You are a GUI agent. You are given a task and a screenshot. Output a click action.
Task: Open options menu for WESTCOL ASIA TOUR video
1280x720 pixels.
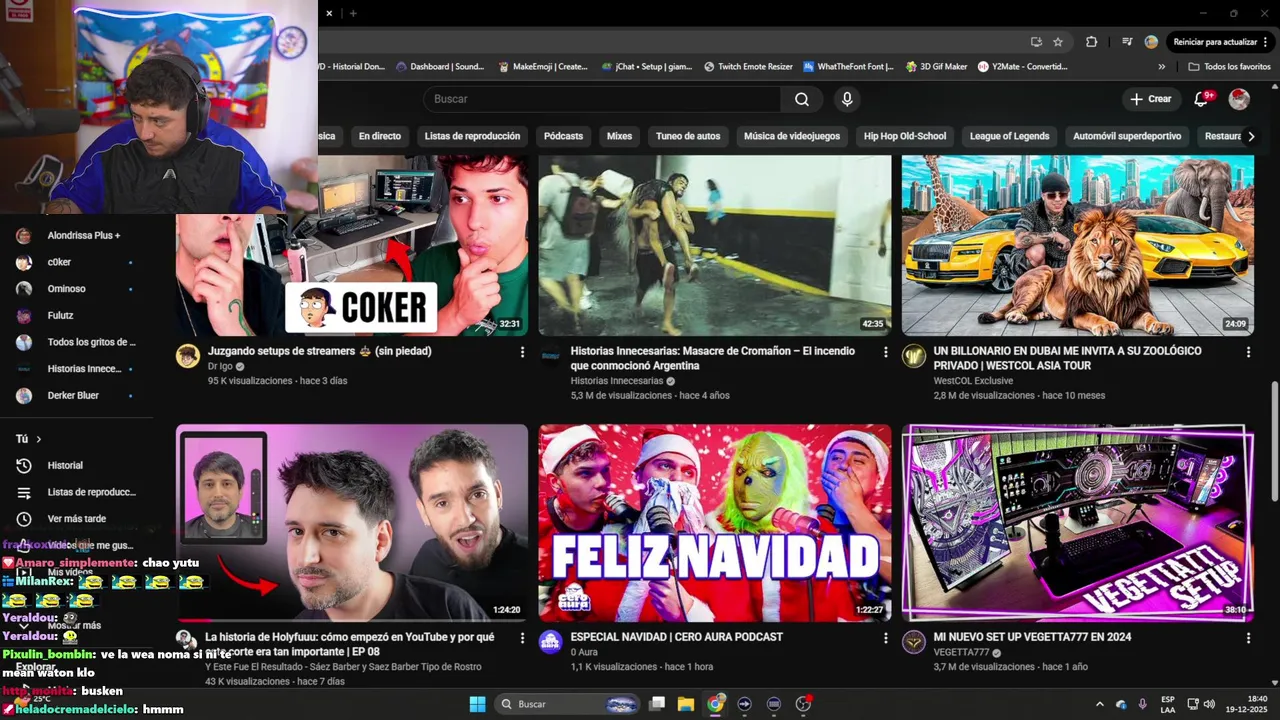point(1248,352)
